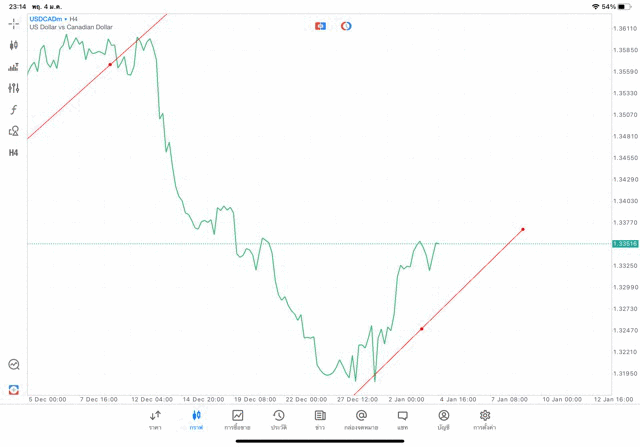Open the H4 timeframe selector
The height and width of the screenshot is (447, 640).
pyautogui.click(x=14, y=153)
